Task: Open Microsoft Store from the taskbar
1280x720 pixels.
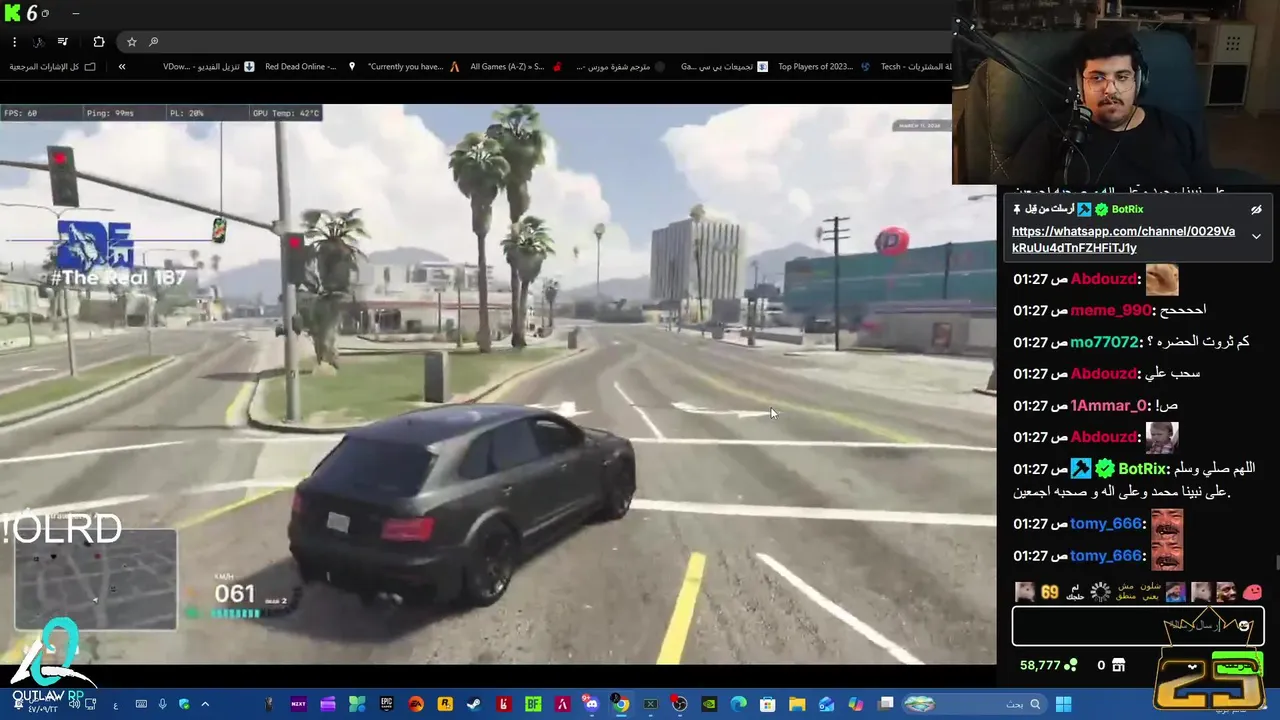Action: pyautogui.click(x=767, y=704)
